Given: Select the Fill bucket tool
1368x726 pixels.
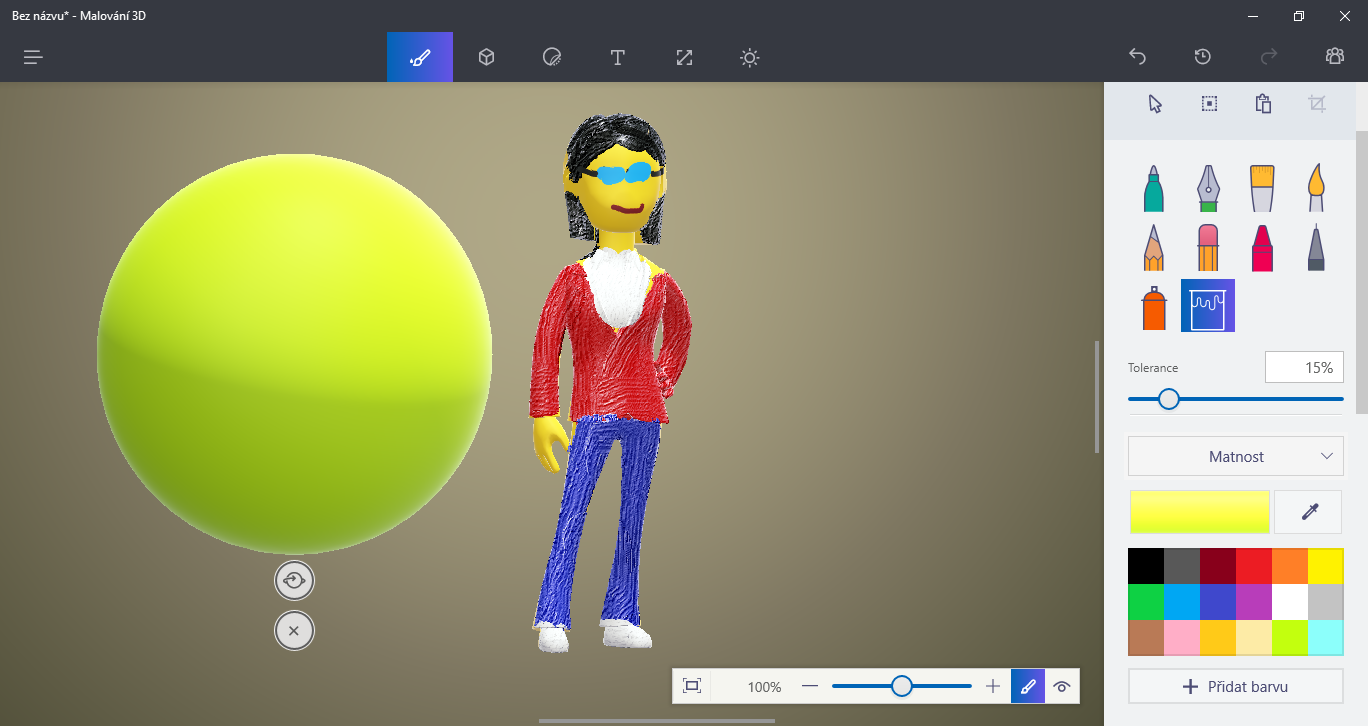Looking at the screenshot, I should [1208, 306].
